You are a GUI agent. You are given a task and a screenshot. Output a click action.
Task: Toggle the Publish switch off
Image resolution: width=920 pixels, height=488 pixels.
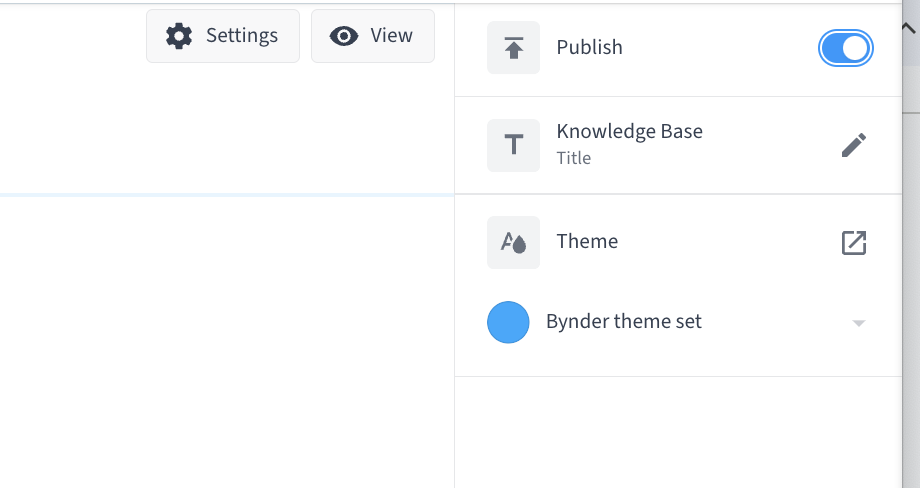point(845,48)
